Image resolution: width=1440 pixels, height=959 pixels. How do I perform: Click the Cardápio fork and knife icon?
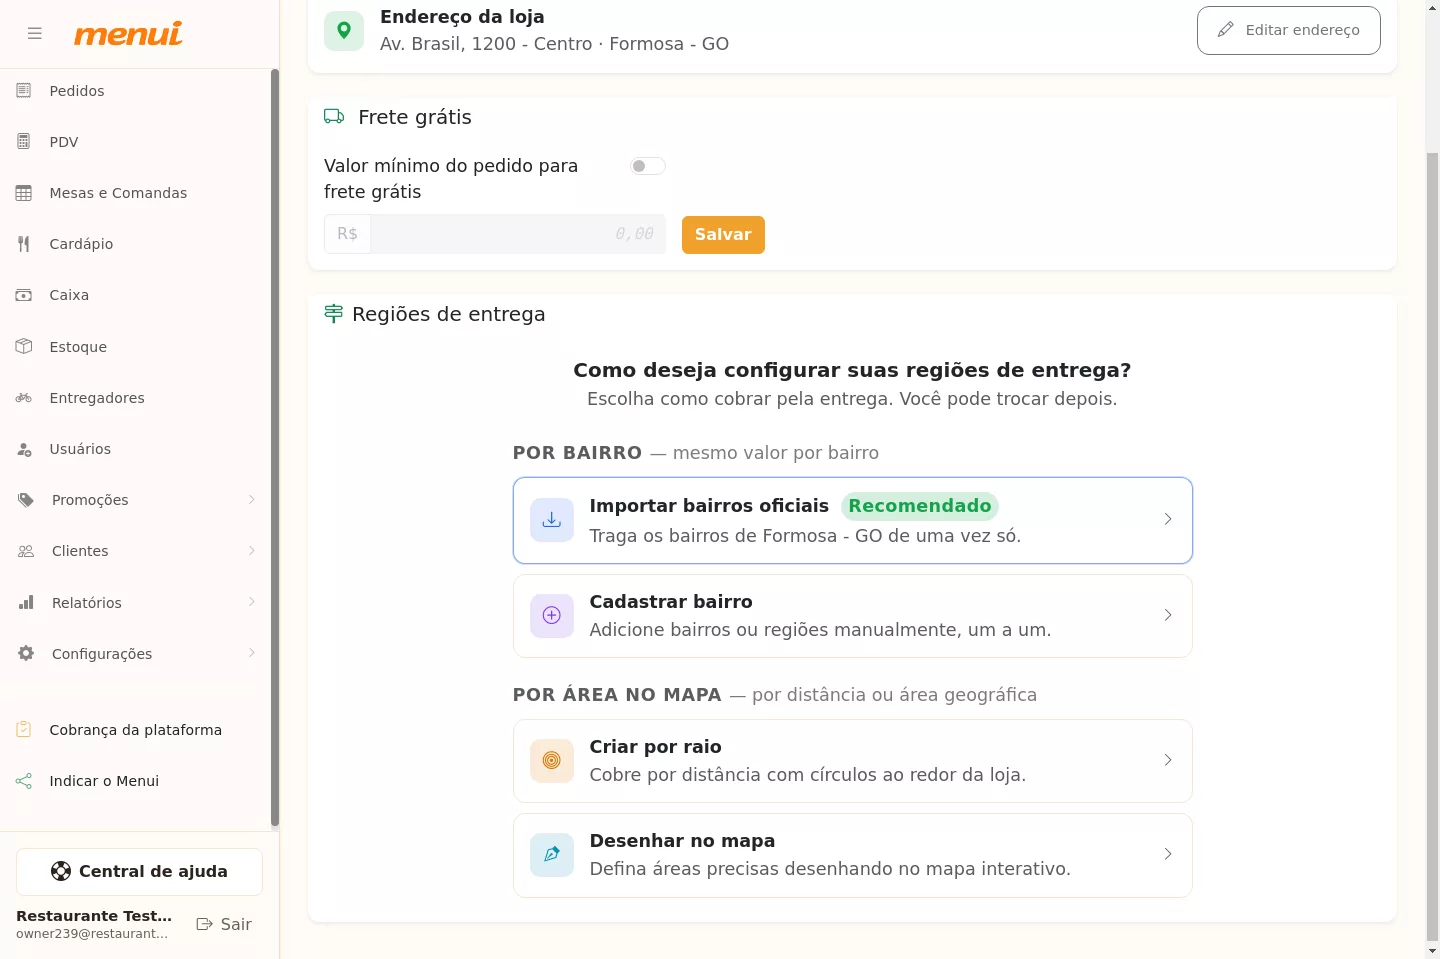coord(24,244)
